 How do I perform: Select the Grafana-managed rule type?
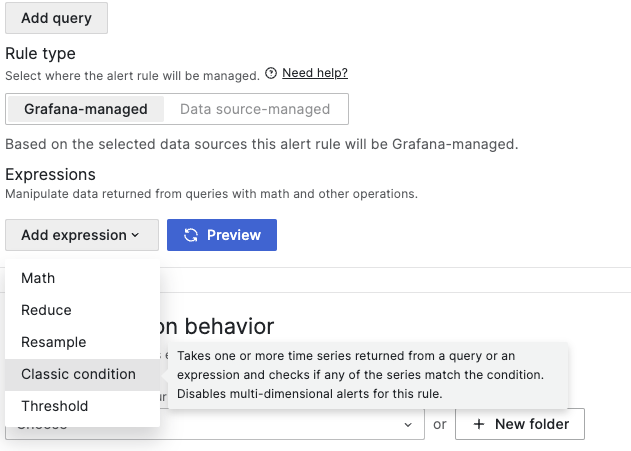(x=85, y=109)
